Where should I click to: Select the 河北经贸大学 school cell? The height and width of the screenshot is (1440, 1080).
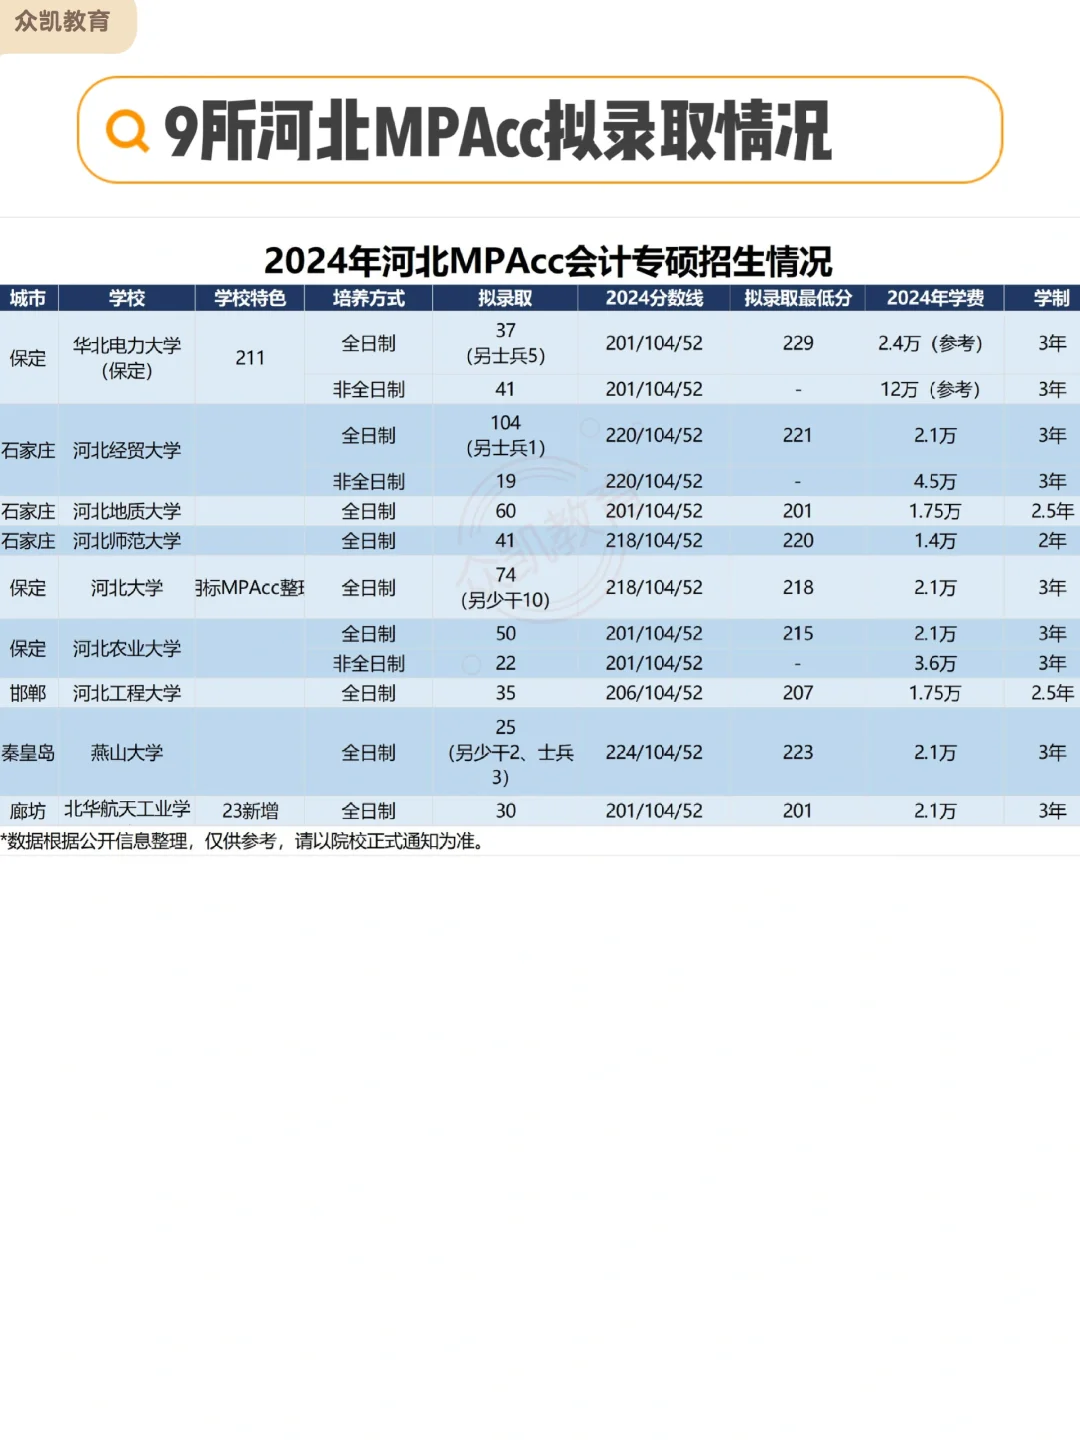pyautogui.click(x=127, y=450)
